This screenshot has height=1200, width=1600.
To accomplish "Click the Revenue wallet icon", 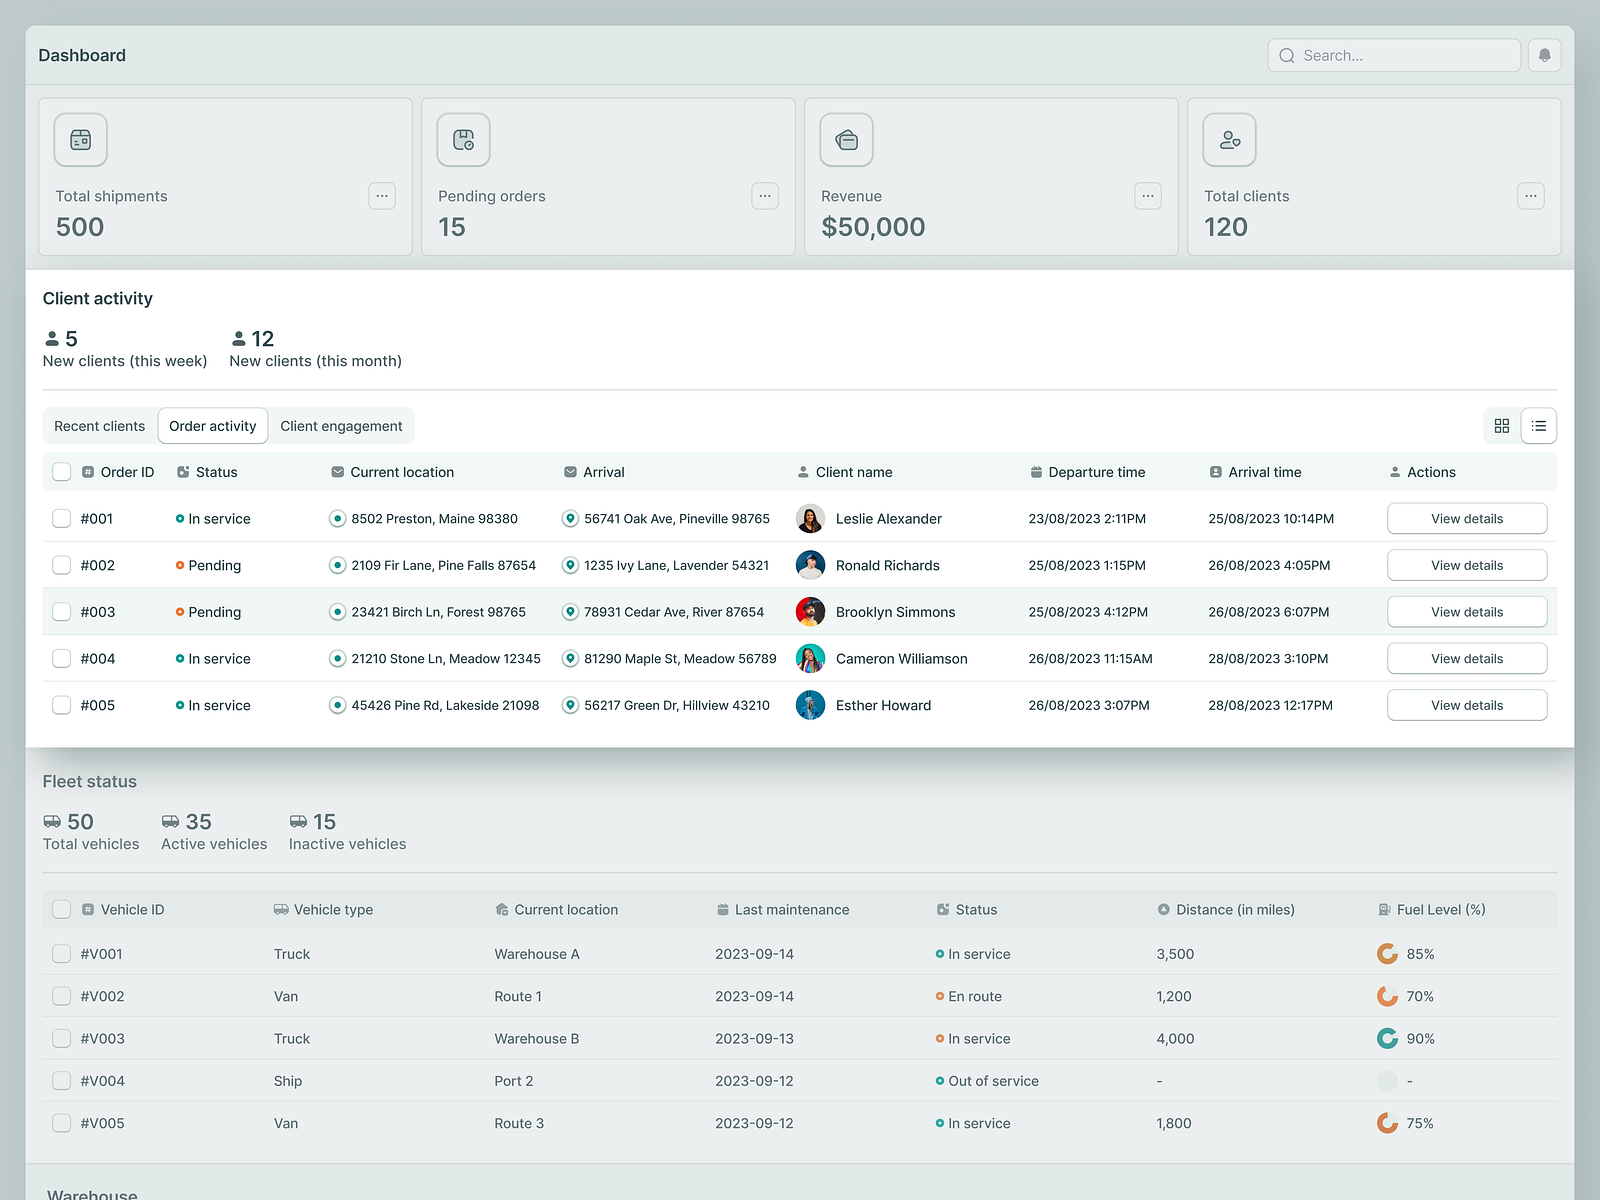I will (x=846, y=140).
